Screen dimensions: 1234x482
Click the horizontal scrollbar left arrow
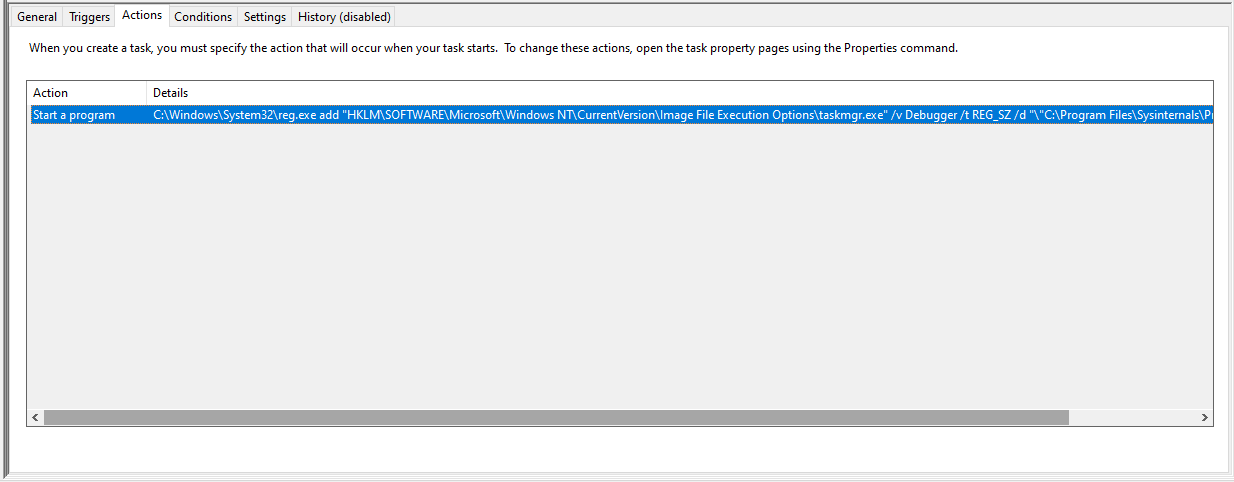tap(35, 417)
